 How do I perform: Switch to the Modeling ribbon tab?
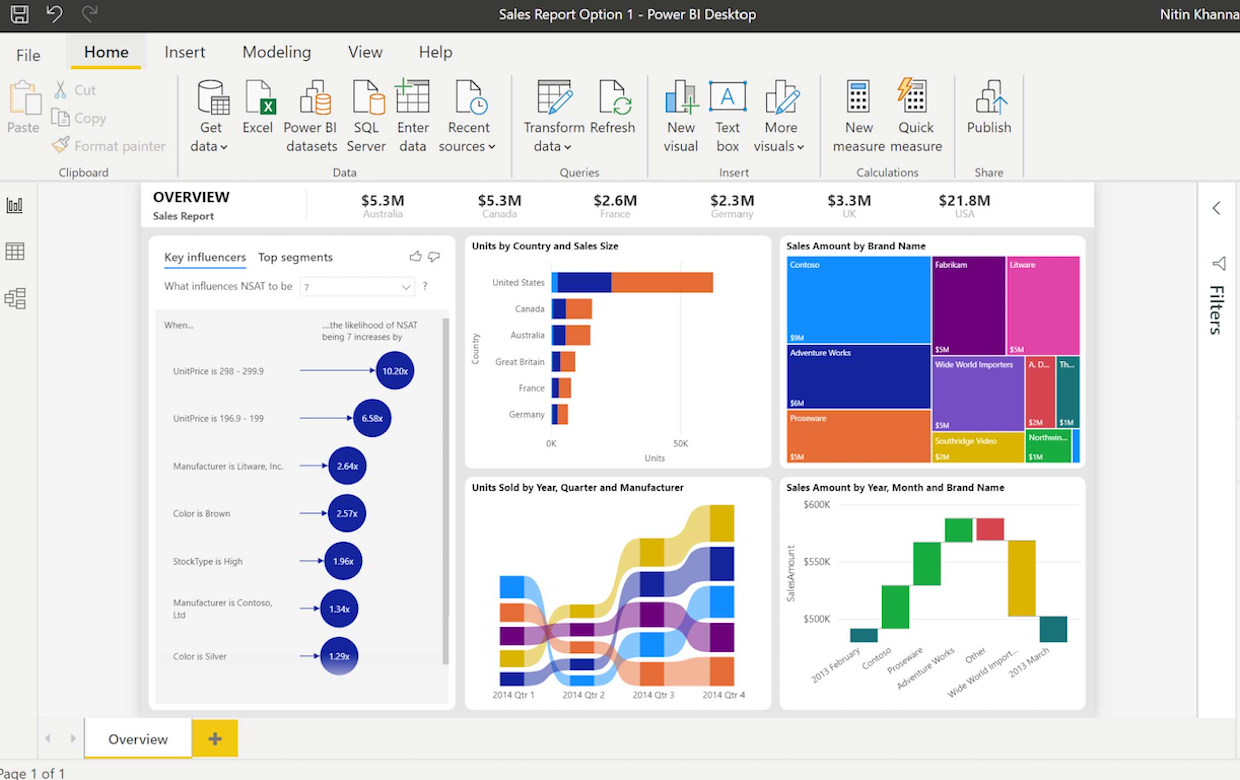277,52
